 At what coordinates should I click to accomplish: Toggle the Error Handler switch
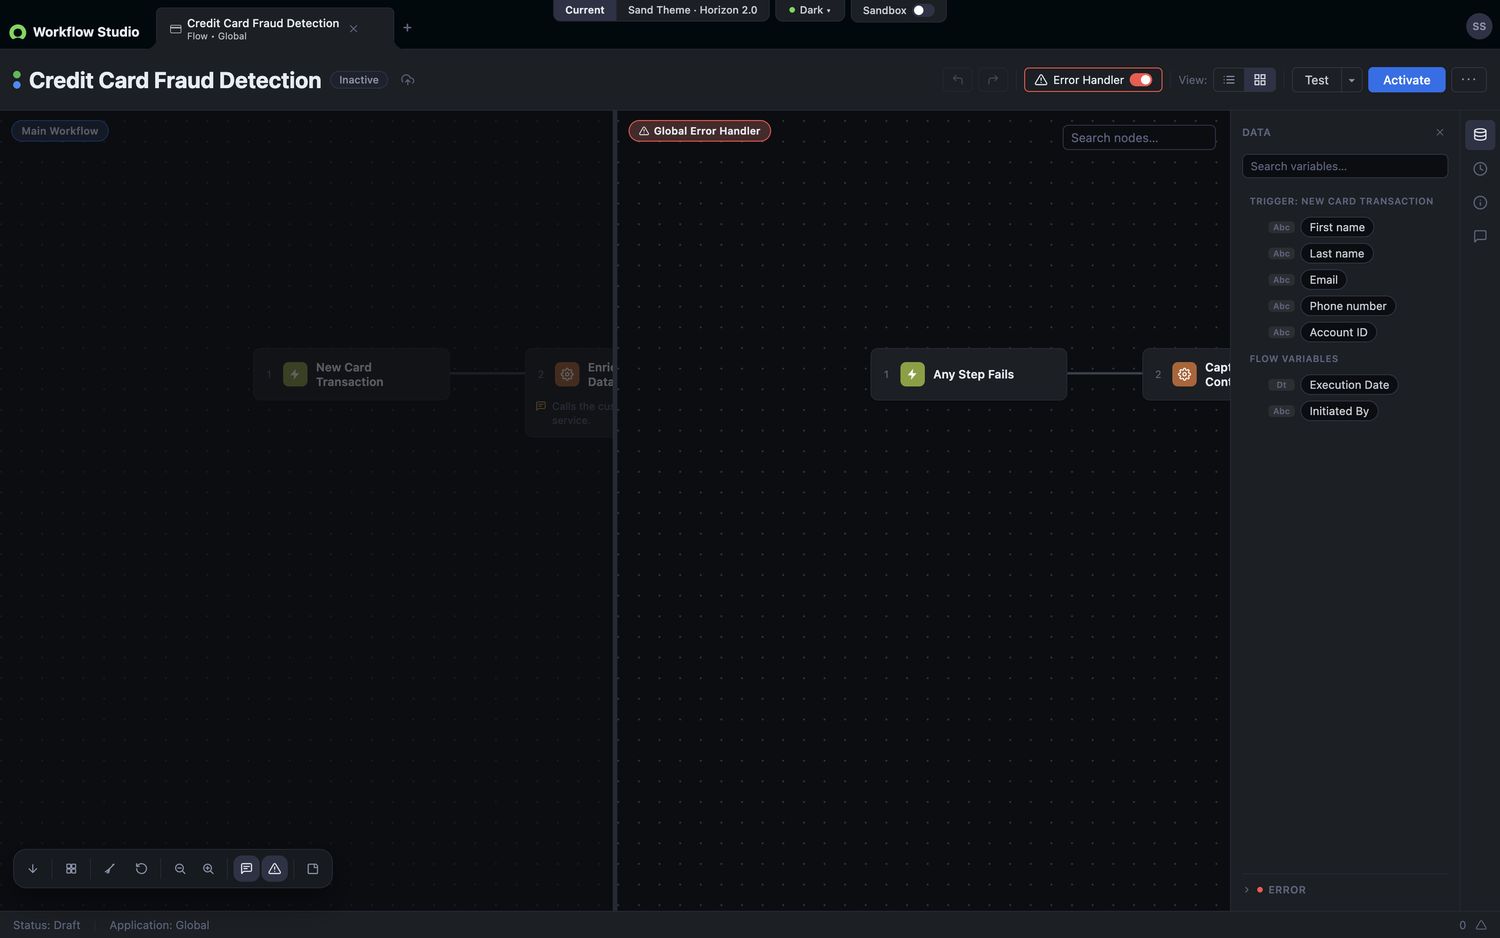pos(1141,80)
